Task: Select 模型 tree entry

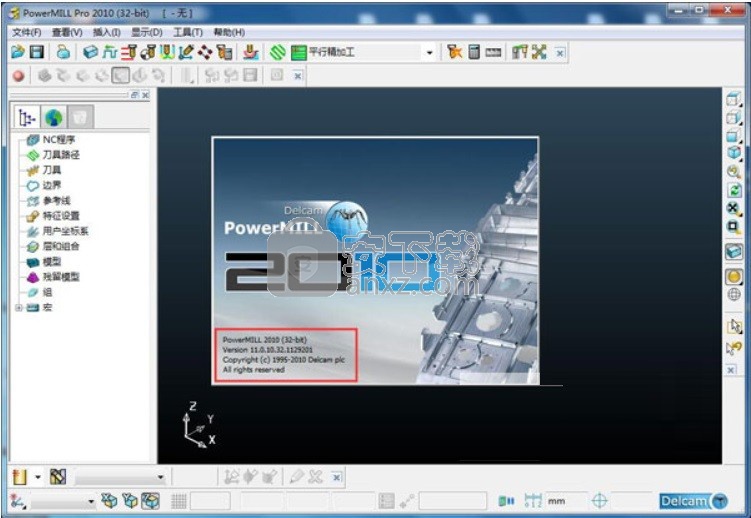Action: [52, 261]
